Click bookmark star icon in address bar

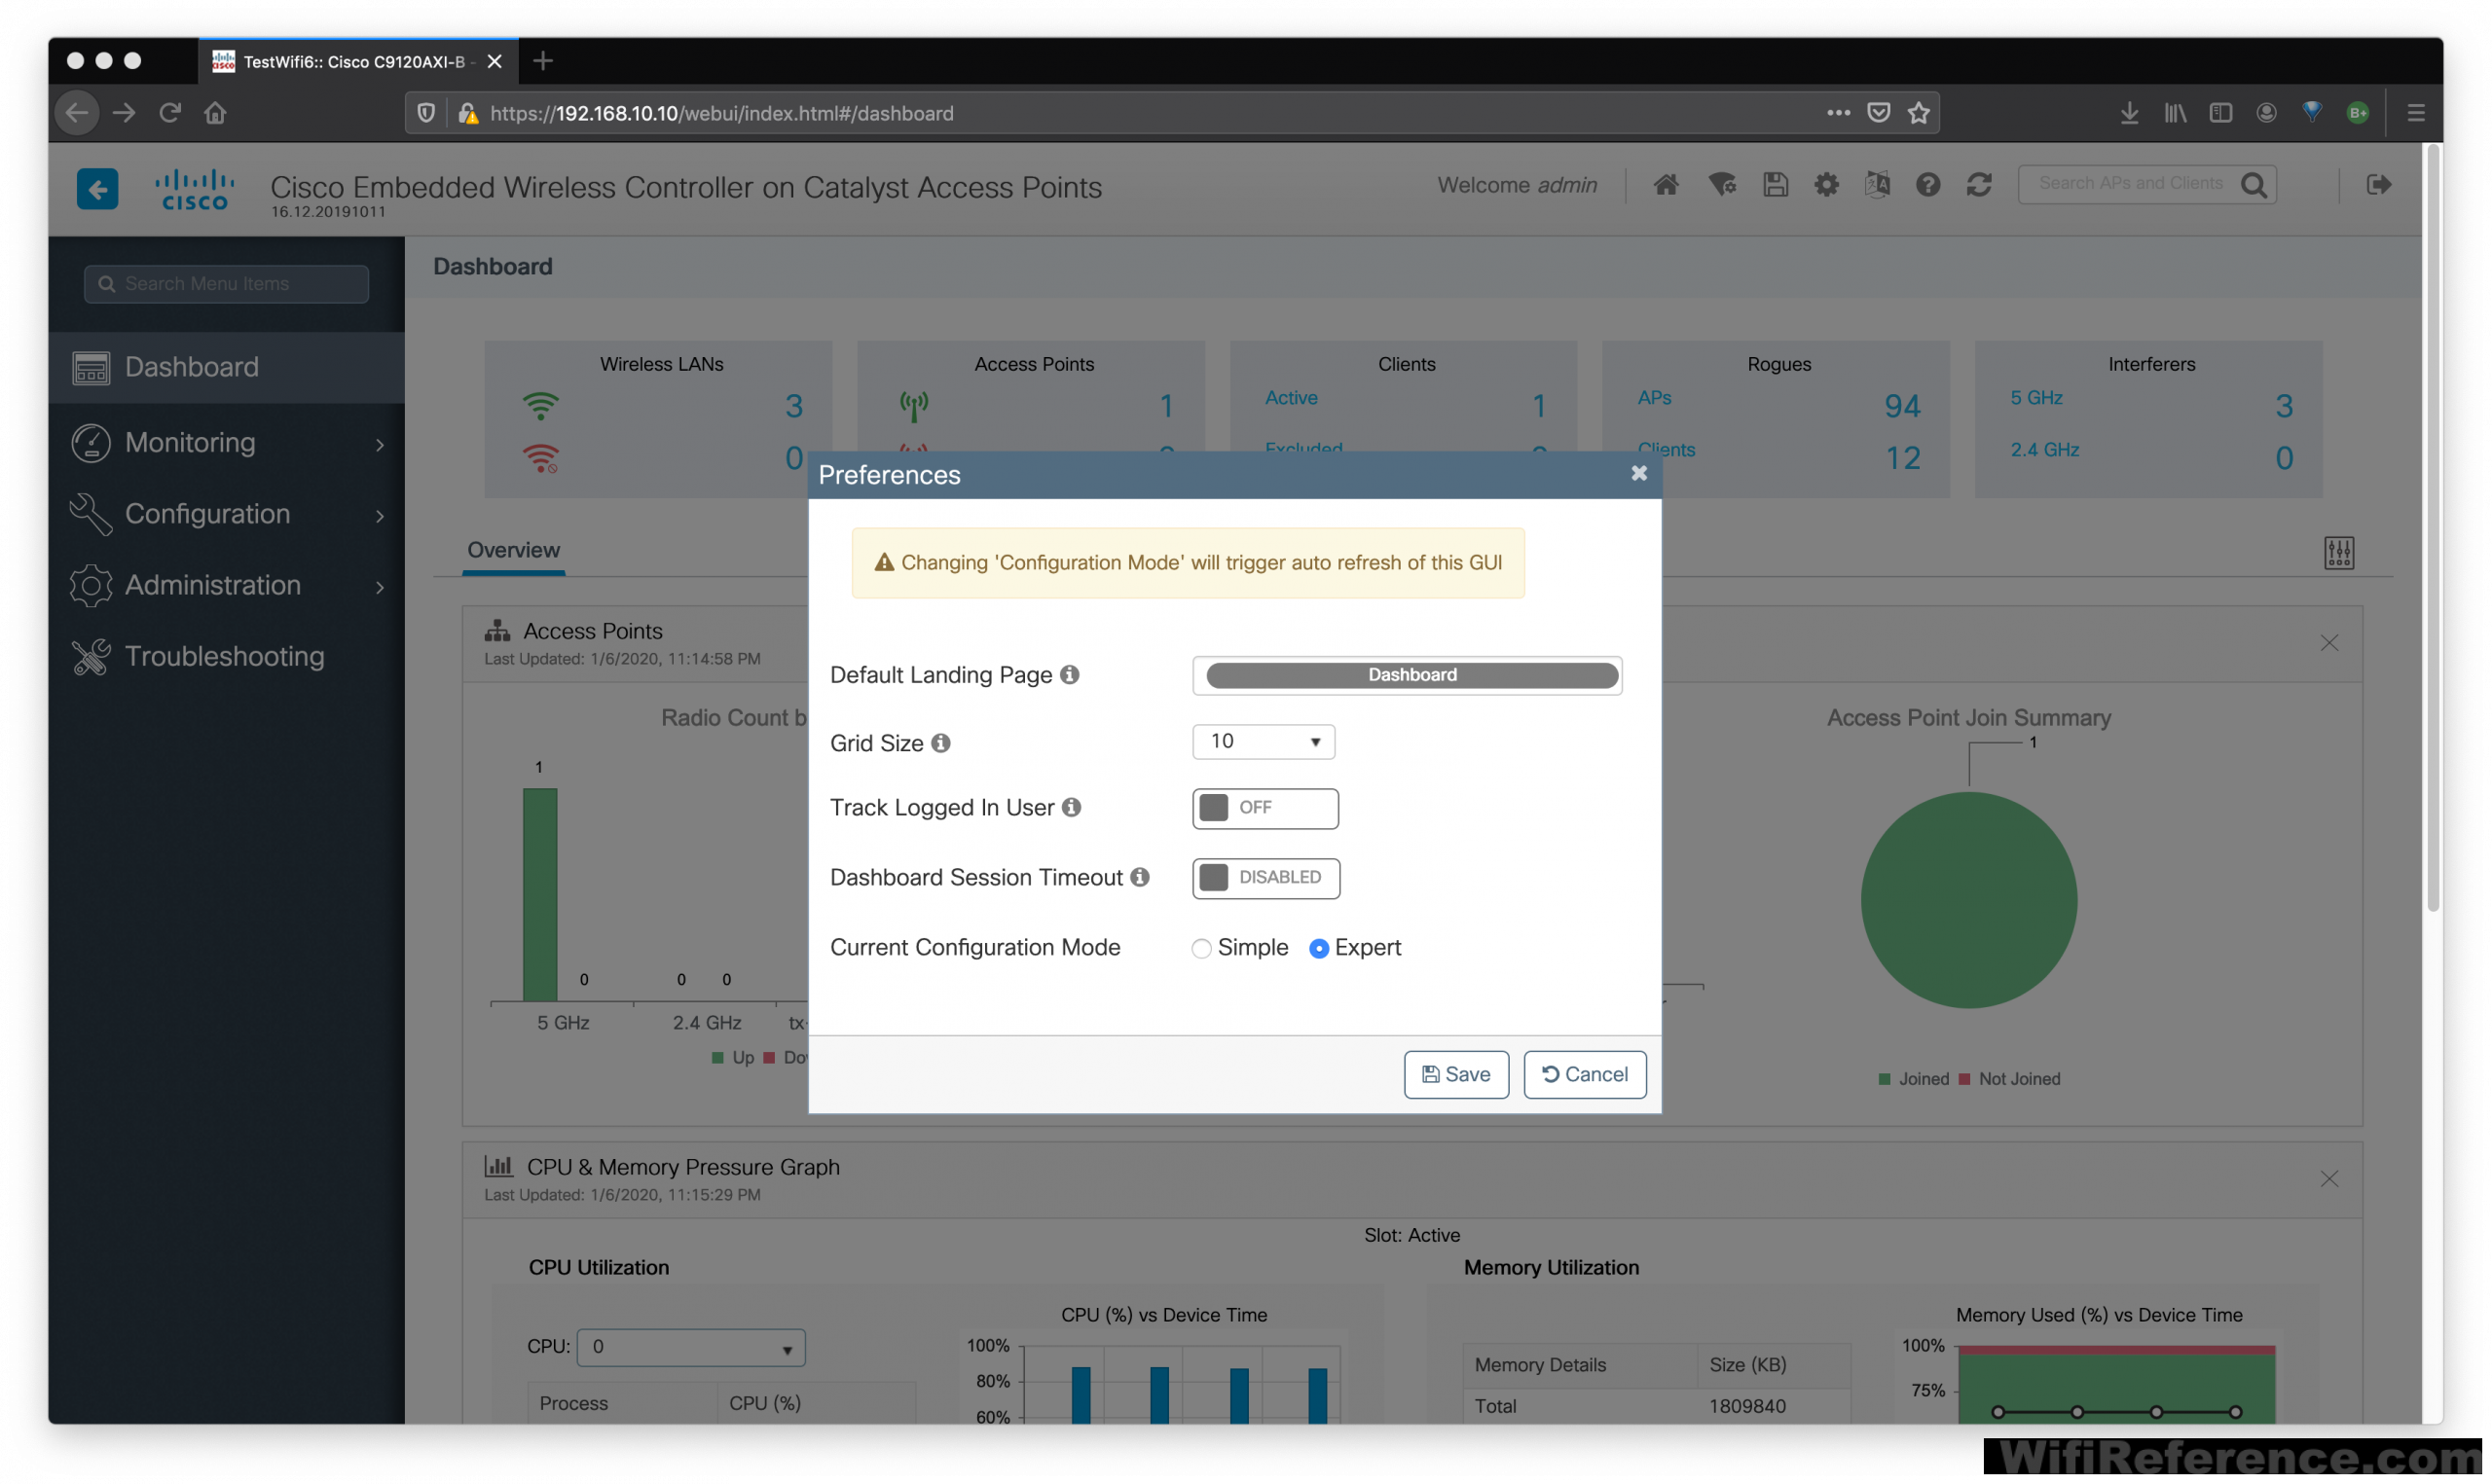1918,113
